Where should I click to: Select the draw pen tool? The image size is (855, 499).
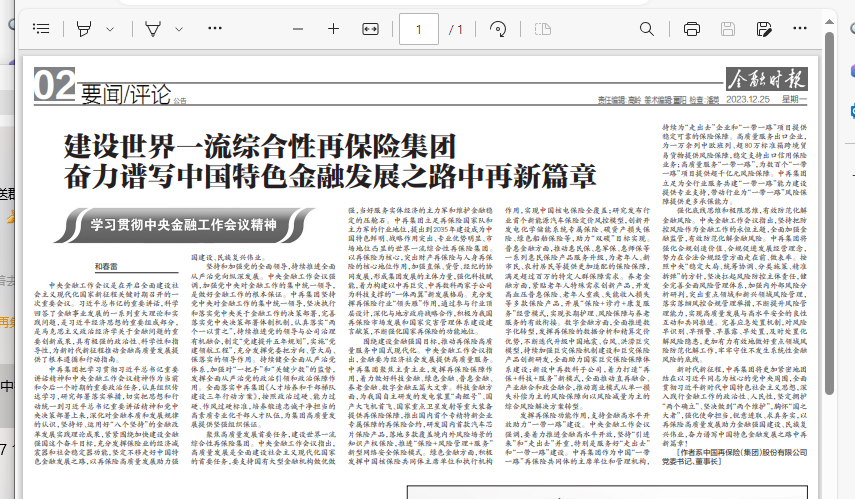pyautogui.click(x=153, y=28)
